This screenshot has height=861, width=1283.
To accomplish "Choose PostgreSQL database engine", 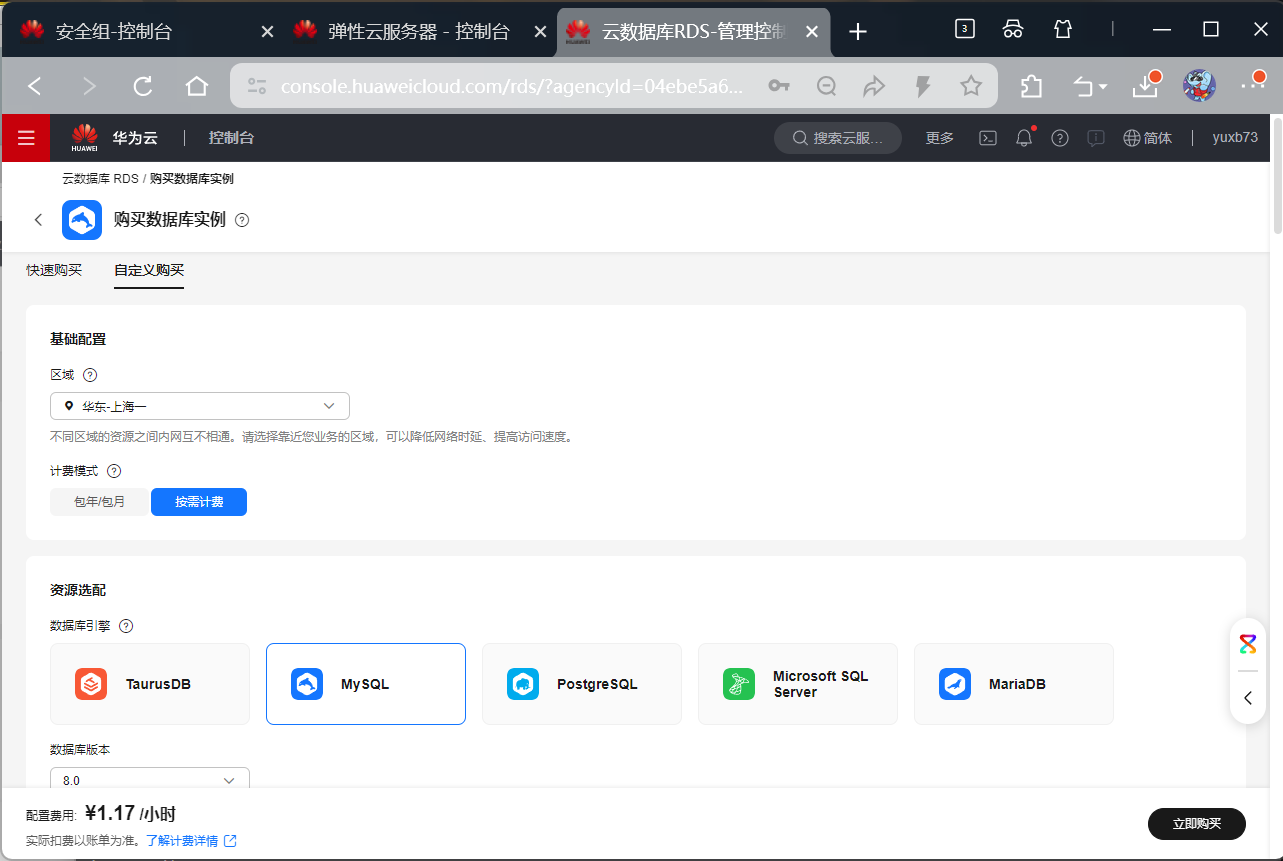I will tap(582, 684).
